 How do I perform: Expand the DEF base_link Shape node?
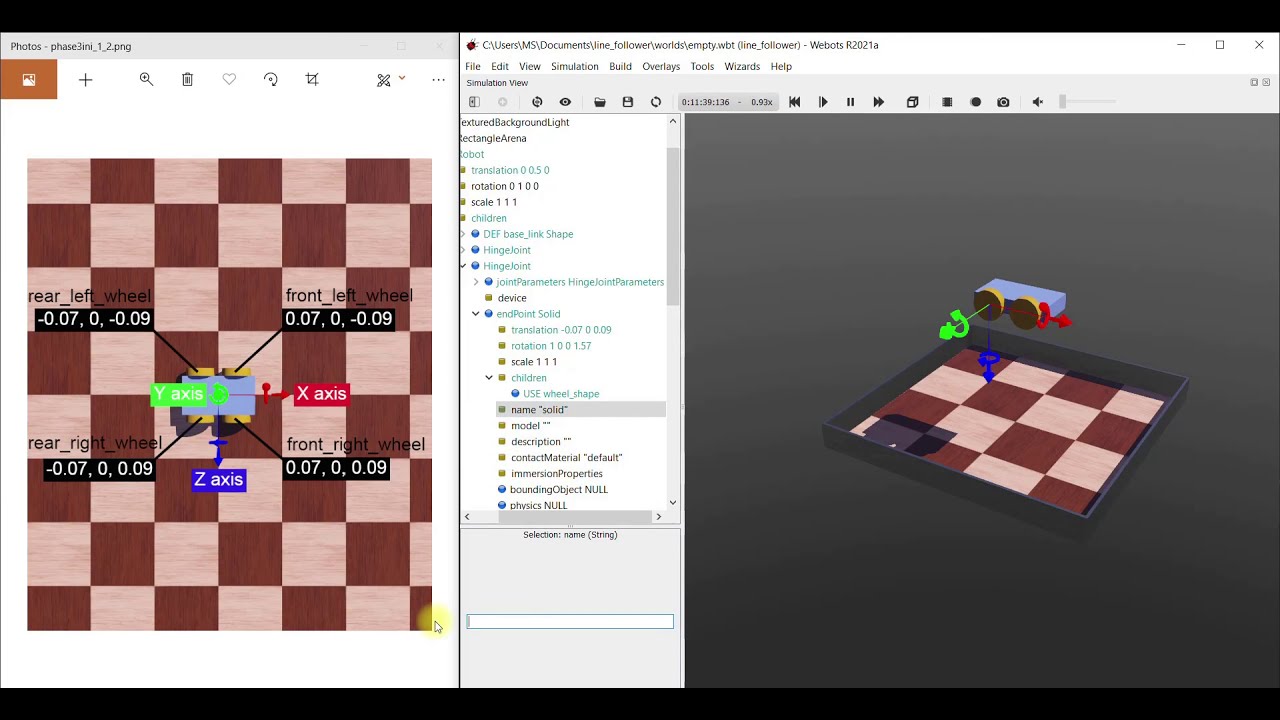tap(463, 234)
